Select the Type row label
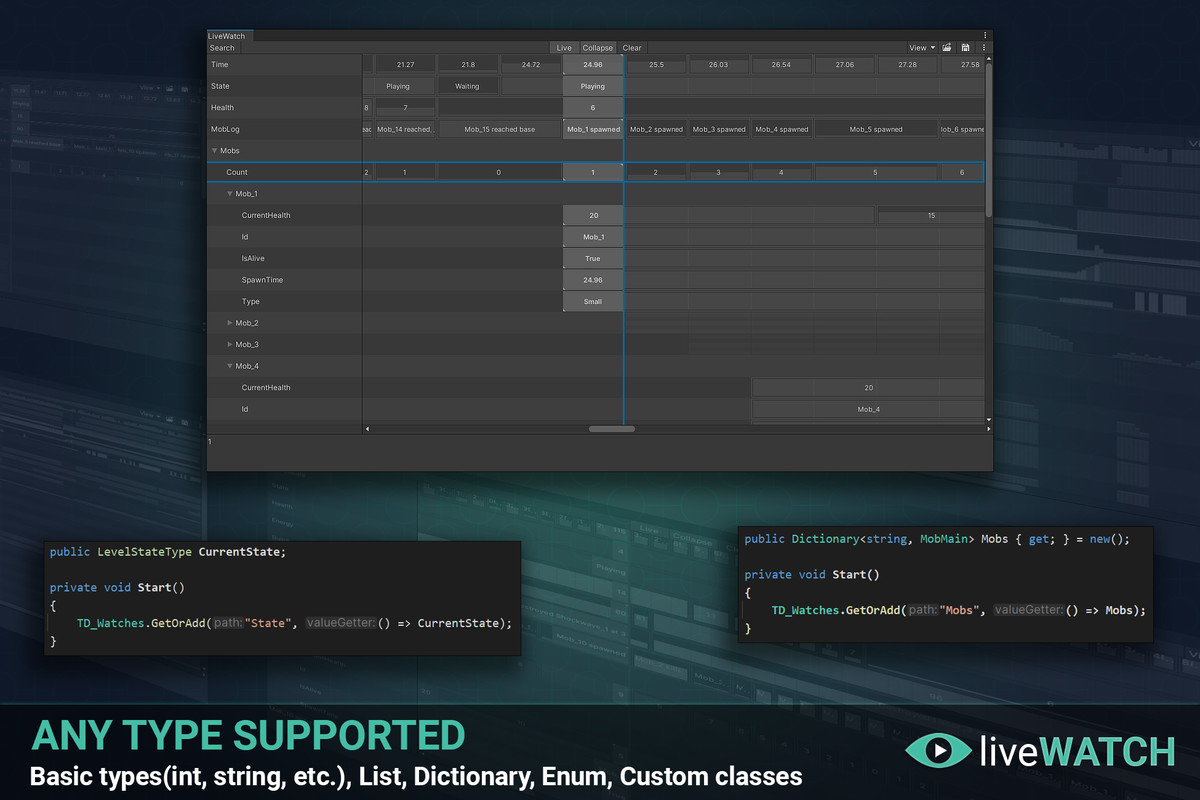Screen dimensions: 1200x800 point(250,301)
